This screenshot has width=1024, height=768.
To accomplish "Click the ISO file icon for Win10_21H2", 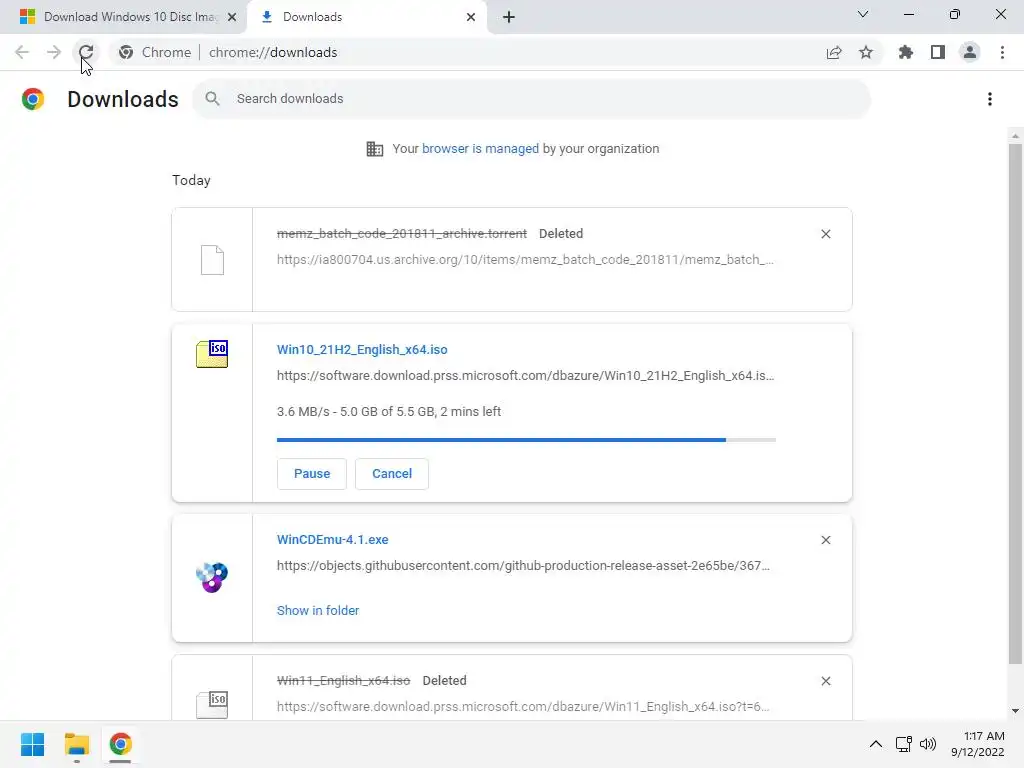I will pos(212,354).
